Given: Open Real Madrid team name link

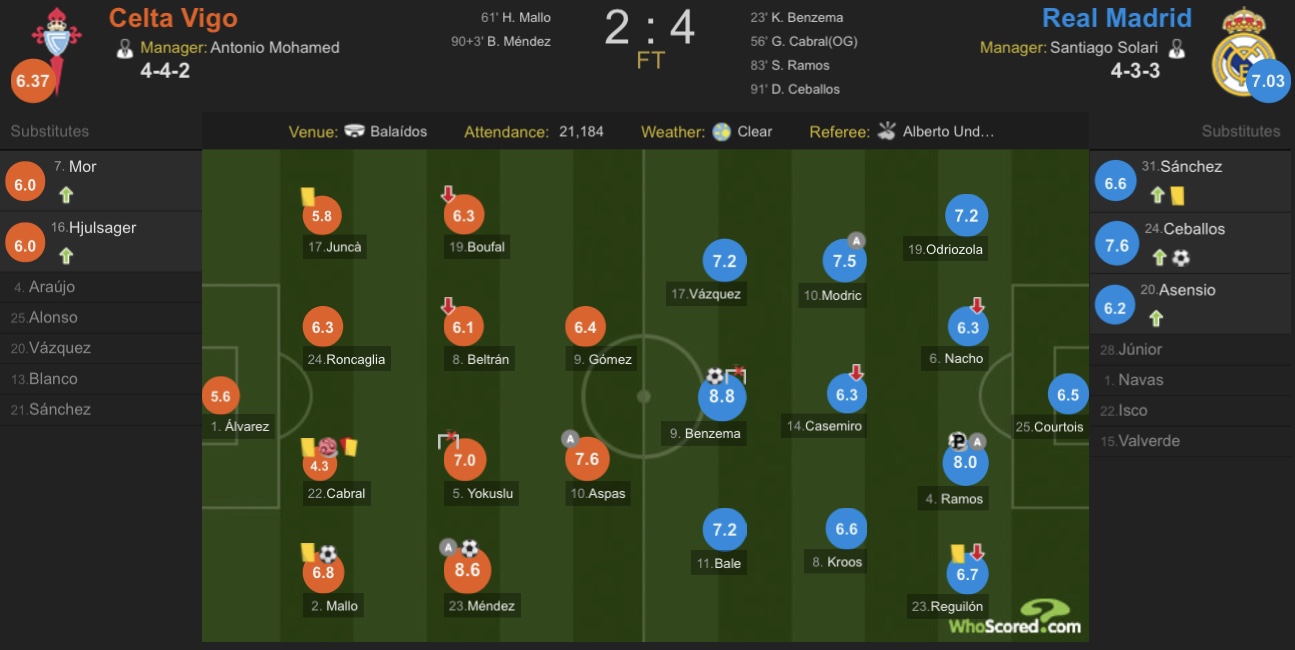Looking at the screenshot, I should [x=1117, y=18].
